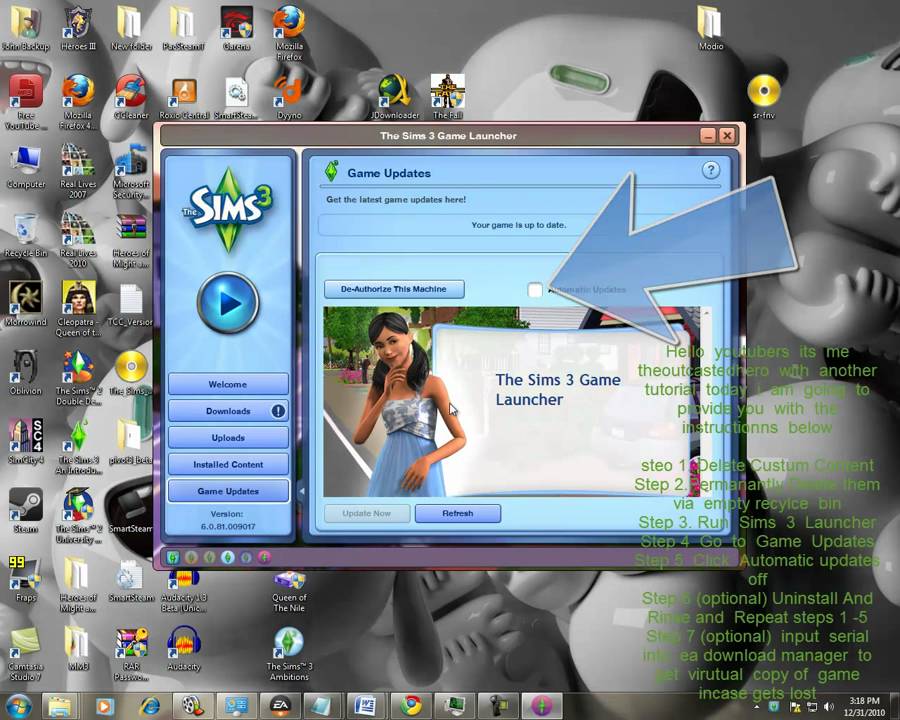This screenshot has width=900, height=720.
Task: Open the Installed Content tab
Action: tap(228, 464)
